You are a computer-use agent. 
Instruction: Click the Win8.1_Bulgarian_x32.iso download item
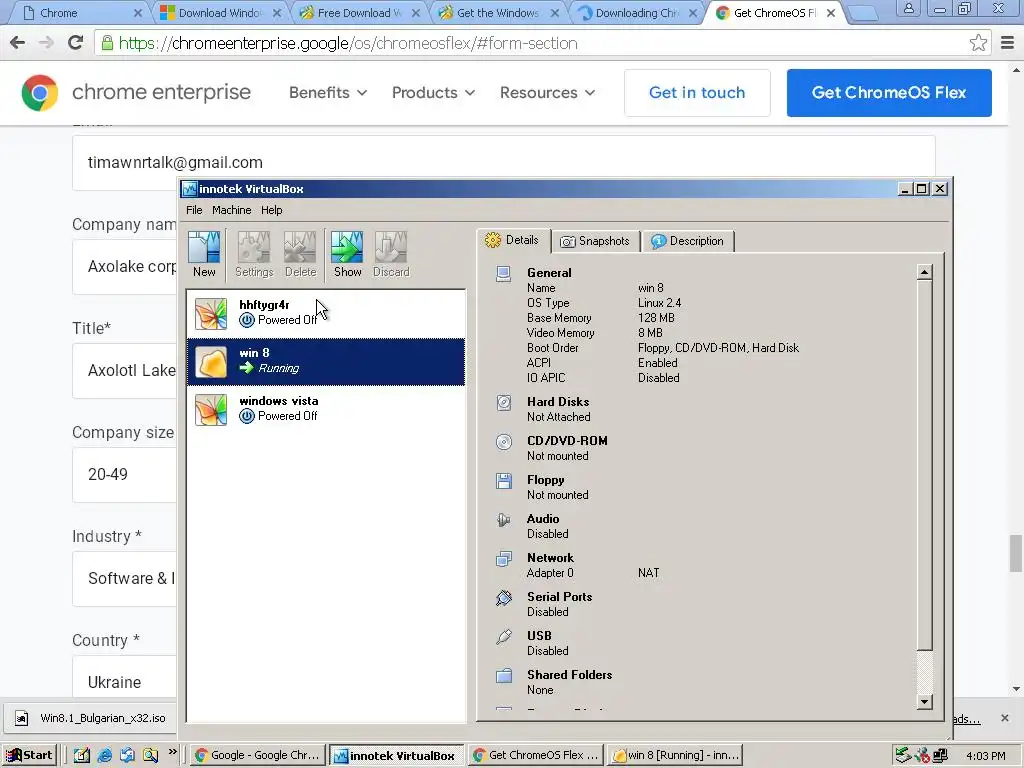coord(91,718)
